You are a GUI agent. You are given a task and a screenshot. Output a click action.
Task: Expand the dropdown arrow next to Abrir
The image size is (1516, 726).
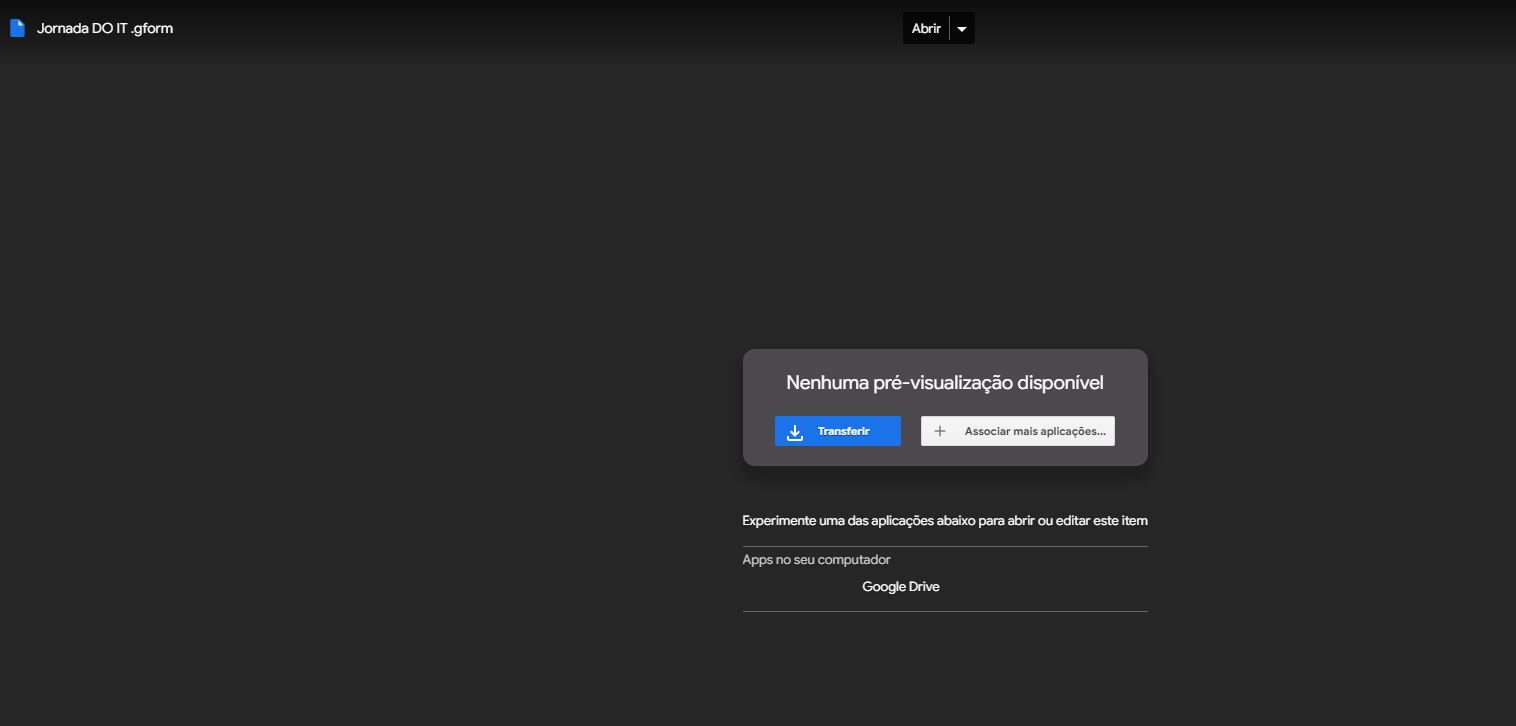[962, 29]
